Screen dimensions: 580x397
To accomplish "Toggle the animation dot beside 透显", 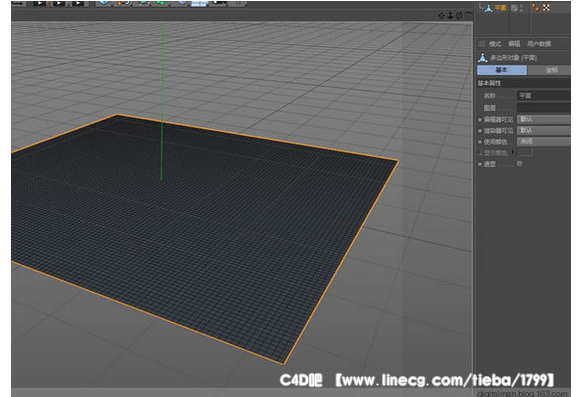I will click(x=480, y=164).
